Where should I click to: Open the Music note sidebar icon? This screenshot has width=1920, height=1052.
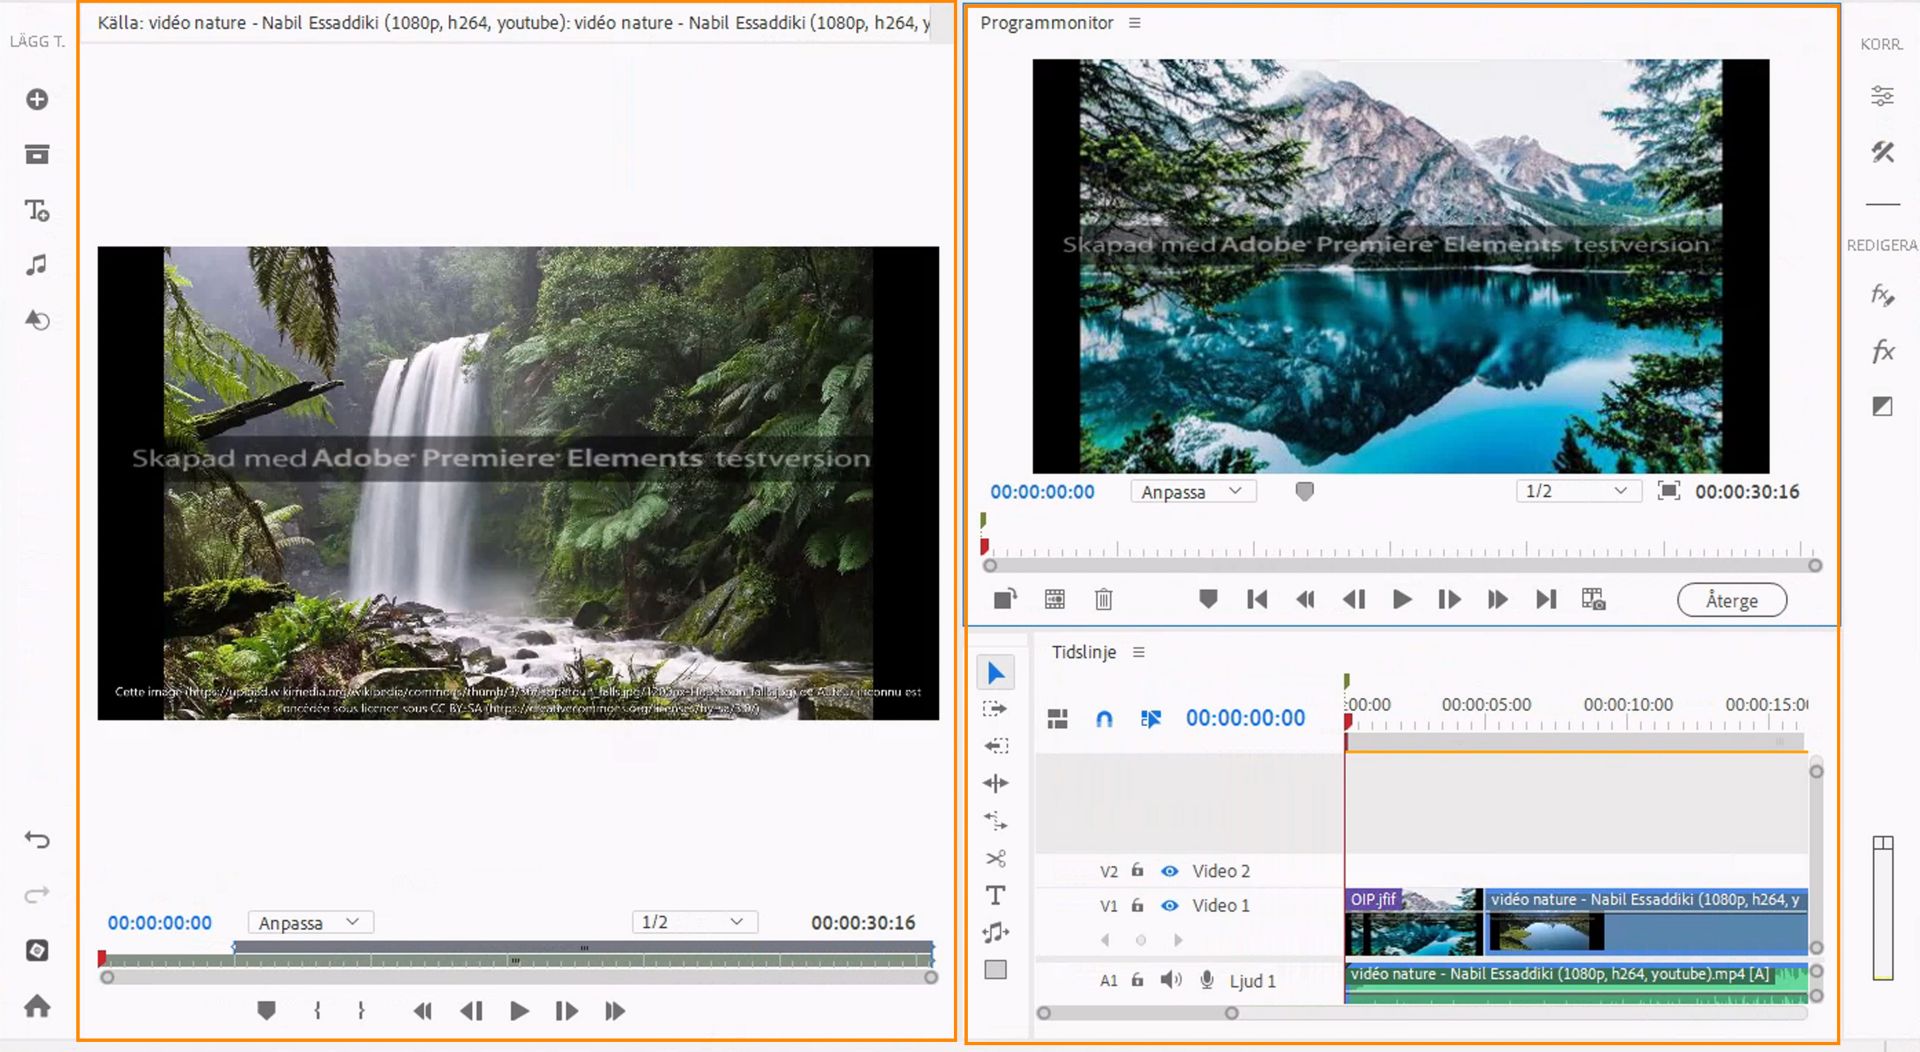(37, 265)
